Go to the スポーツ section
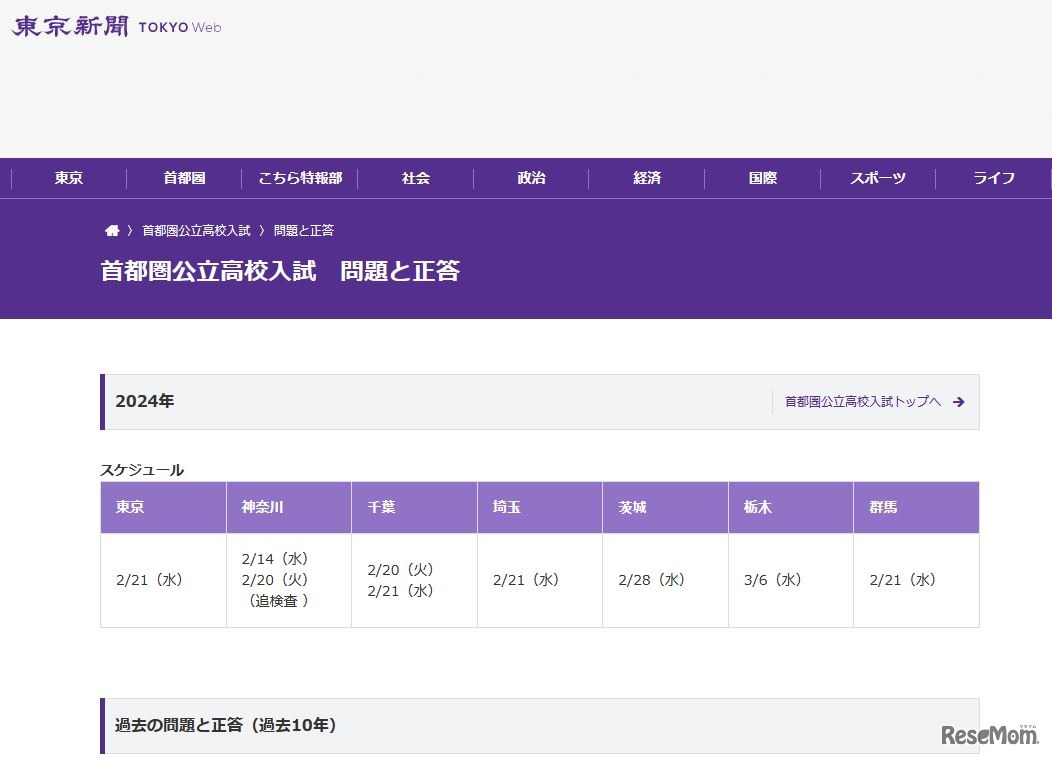The image size is (1052, 758). [878, 178]
